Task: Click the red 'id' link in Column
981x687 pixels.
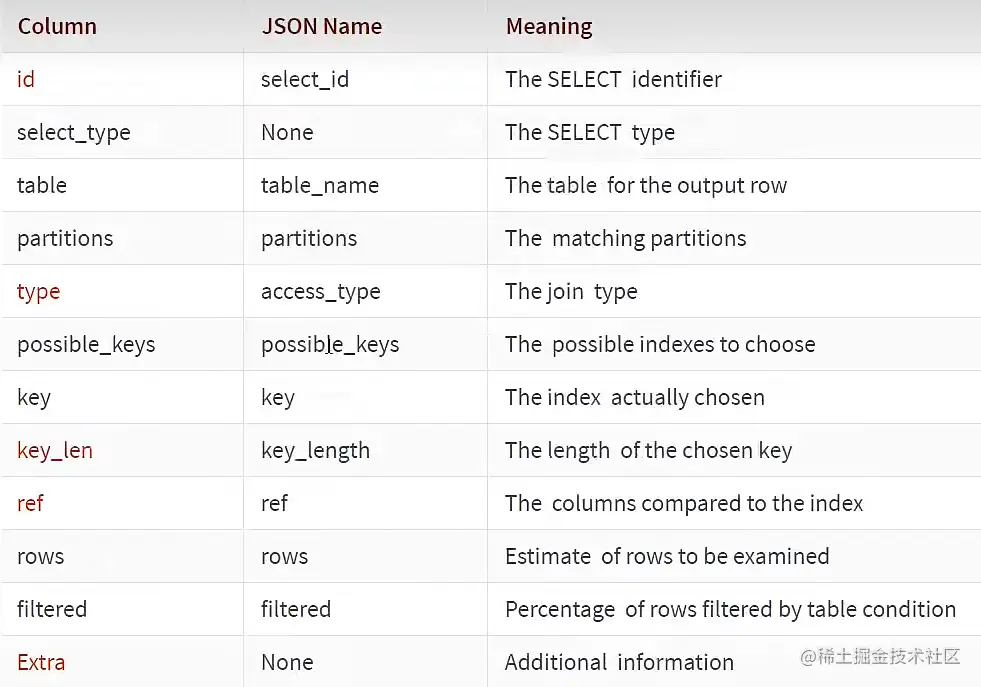Action: (26, 79)
